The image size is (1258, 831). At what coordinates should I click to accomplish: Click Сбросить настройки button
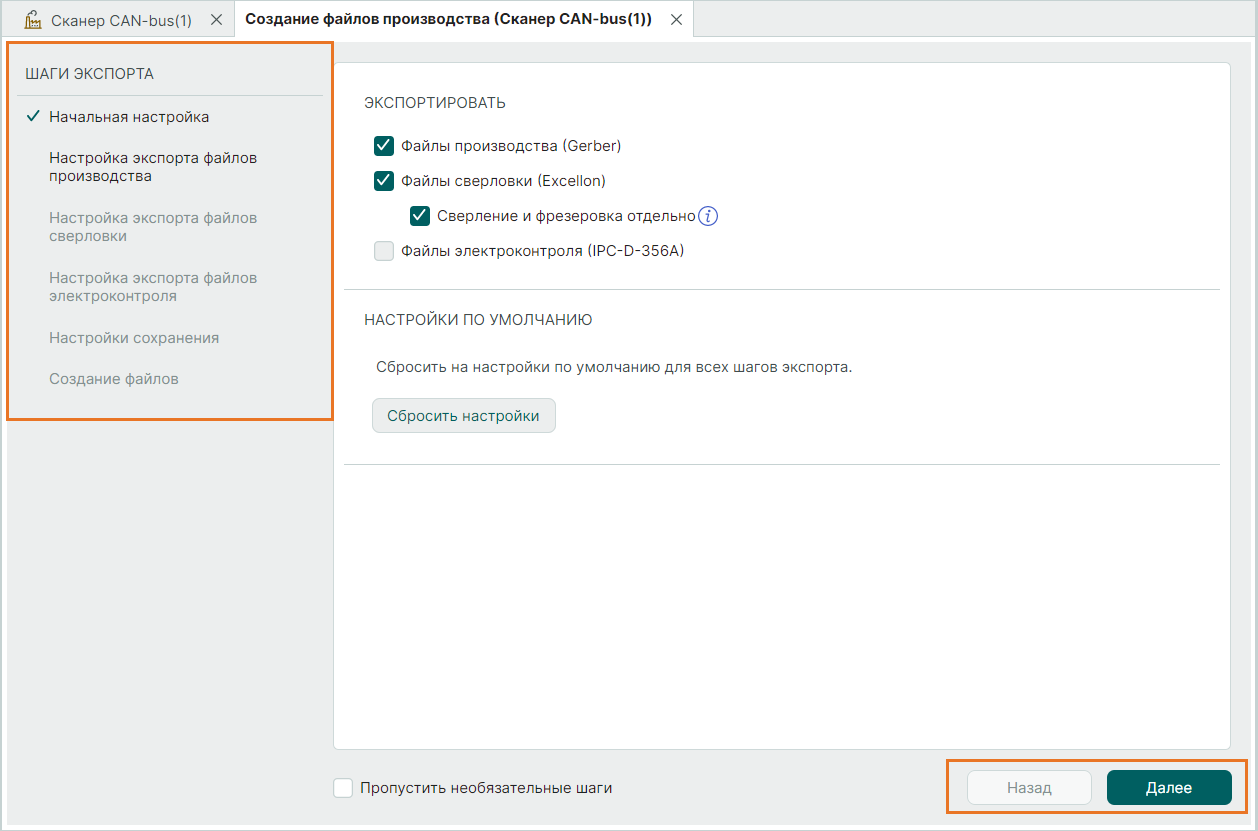point(463,416)
